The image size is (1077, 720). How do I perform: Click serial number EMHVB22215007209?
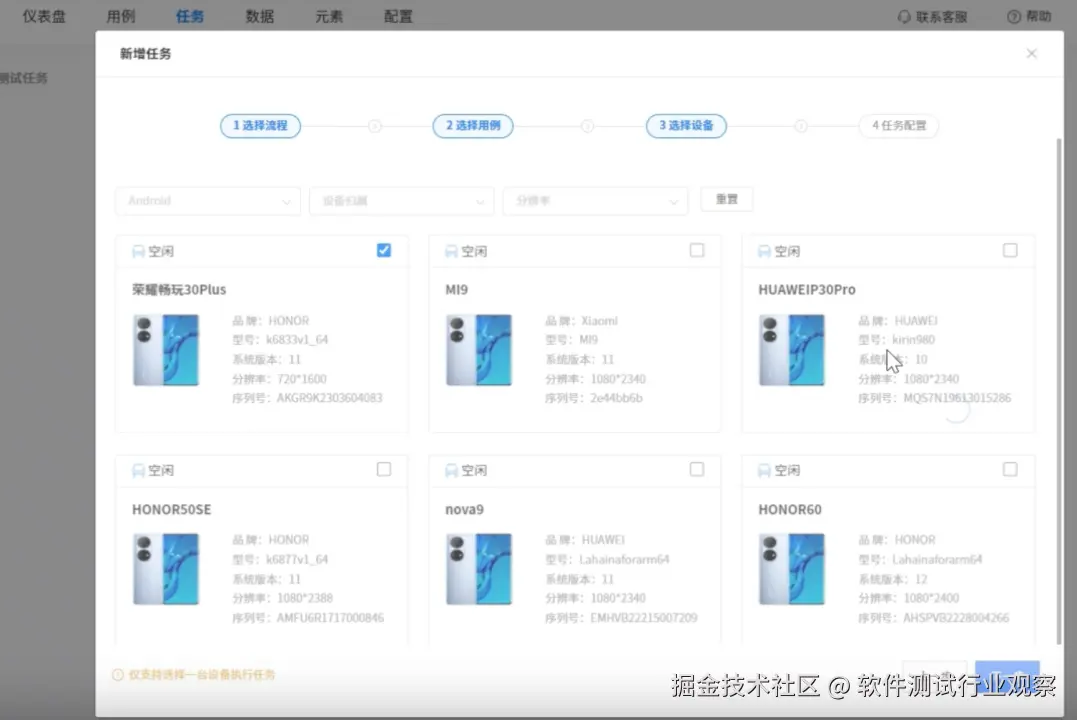click(x=644, y=618)
